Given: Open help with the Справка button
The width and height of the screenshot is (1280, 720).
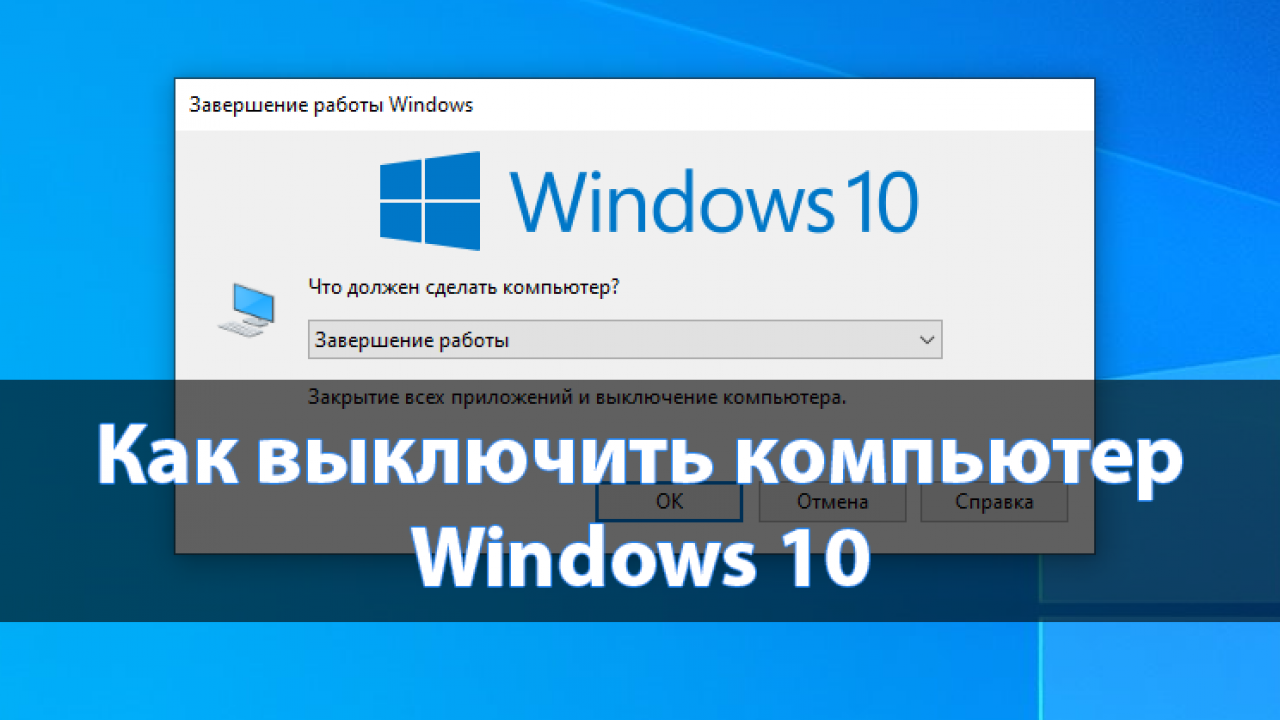Looking at the screenshot, I should coord(994,502).
